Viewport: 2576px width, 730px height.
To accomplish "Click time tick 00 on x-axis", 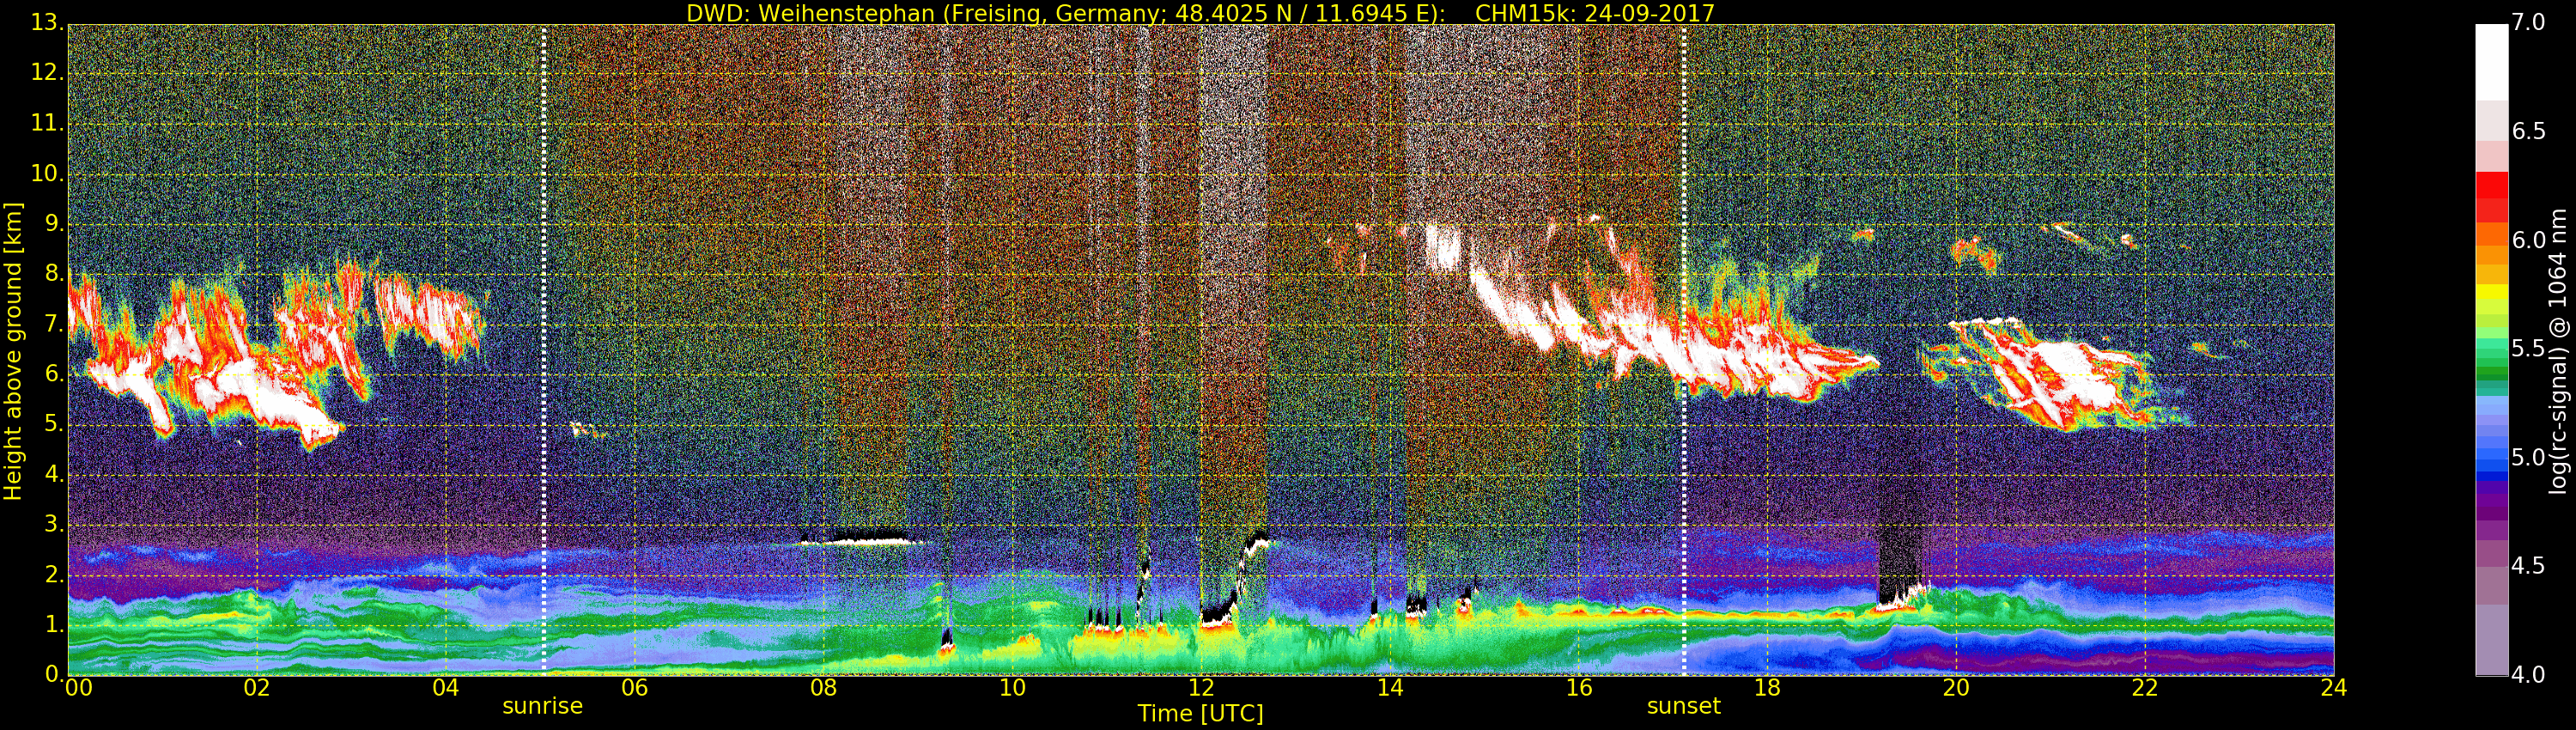I will (x=78, y=688).
